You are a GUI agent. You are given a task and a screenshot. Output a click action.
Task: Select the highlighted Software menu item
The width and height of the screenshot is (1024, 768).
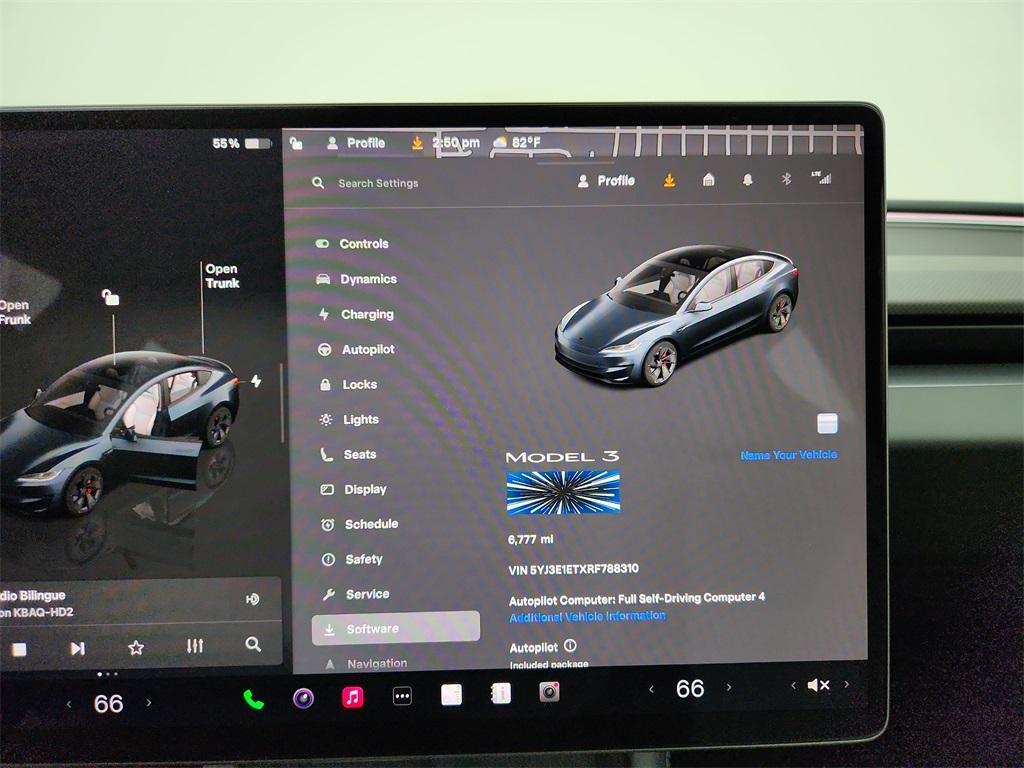coord(396,628)
